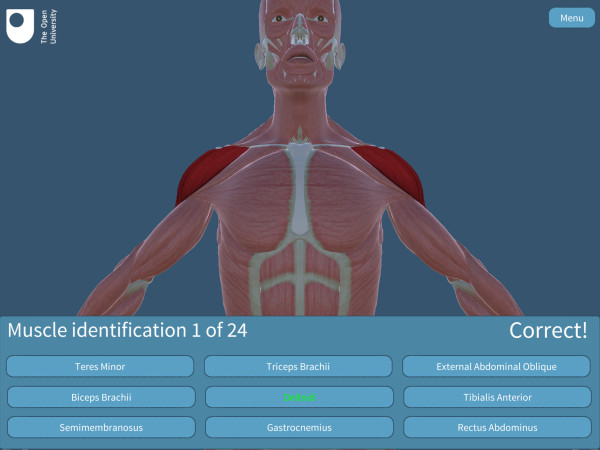600x450 pixels.
Task: Click the 'Muscle identification 1 of 24' heading
Action: pos(127,331)
